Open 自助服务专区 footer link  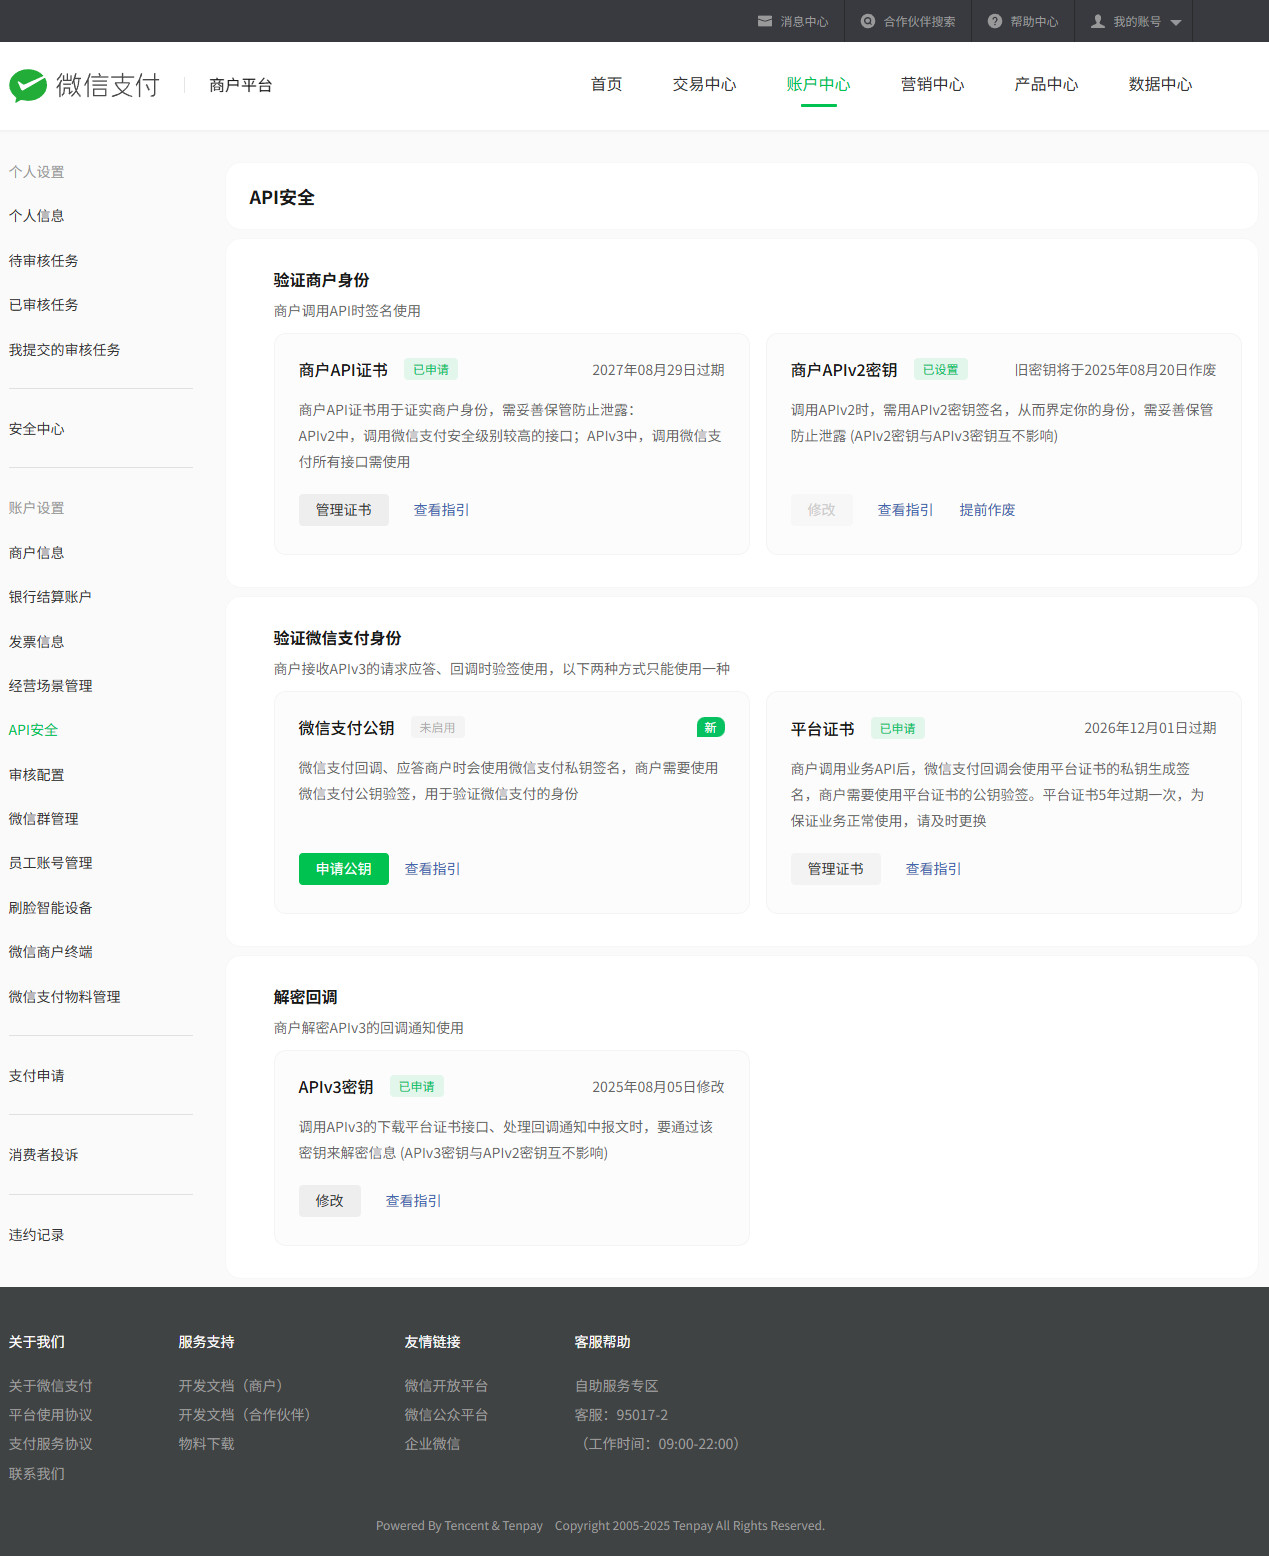[x=617, y=1386]
